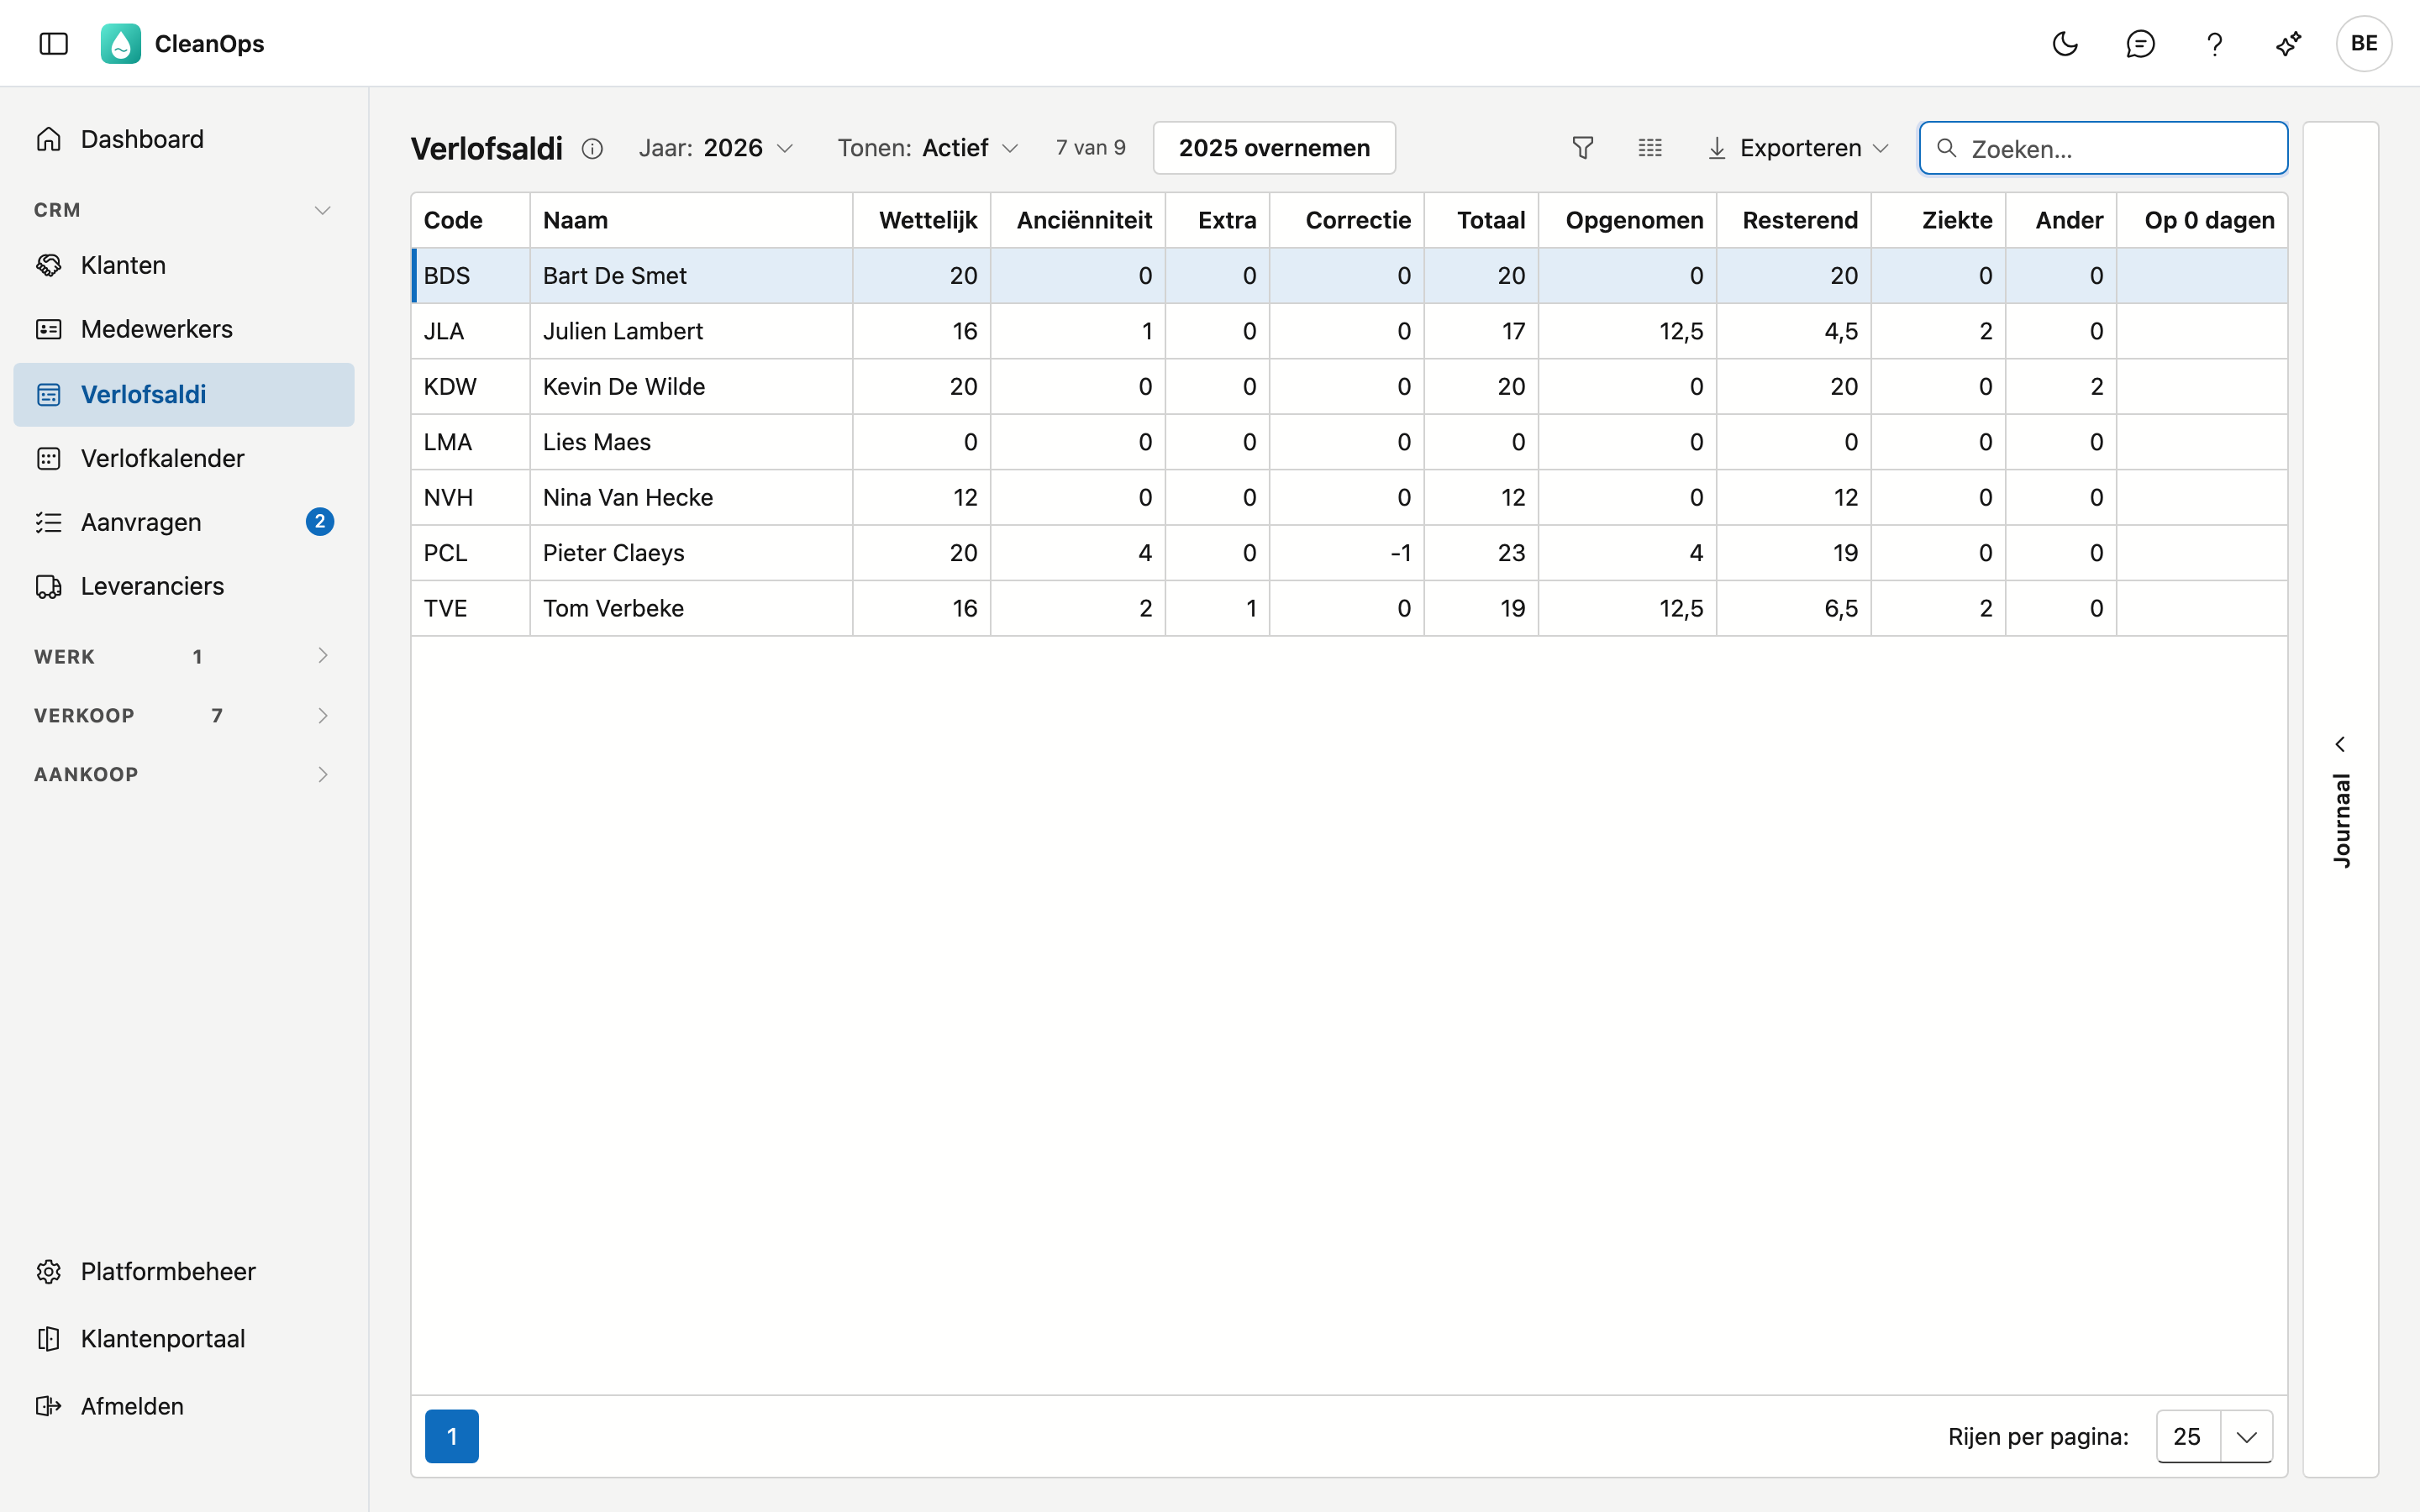Click the AI sparkle icon

[x=2289, y=43]
